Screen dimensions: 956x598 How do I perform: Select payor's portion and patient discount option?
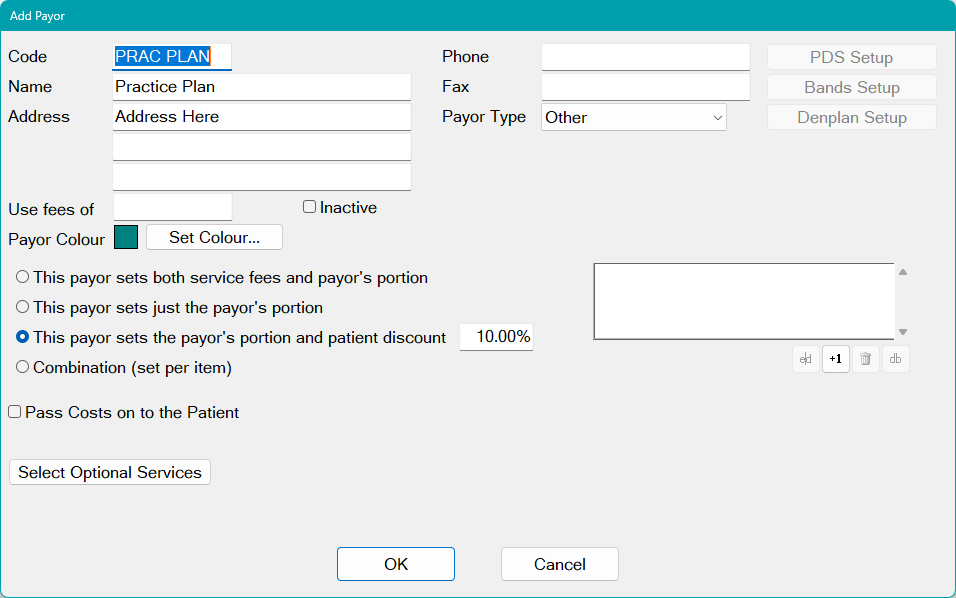[x=23, y=337]
